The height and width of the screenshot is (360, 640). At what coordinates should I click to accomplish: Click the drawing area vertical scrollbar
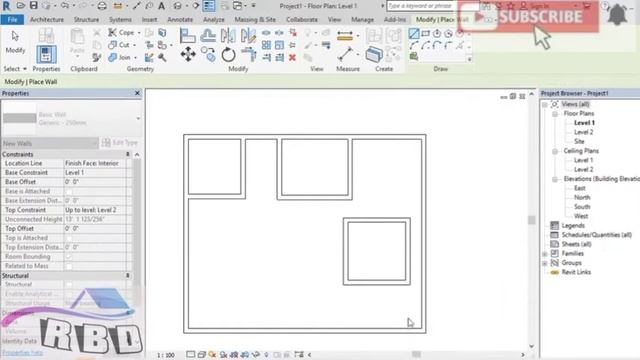click(531, 220)
